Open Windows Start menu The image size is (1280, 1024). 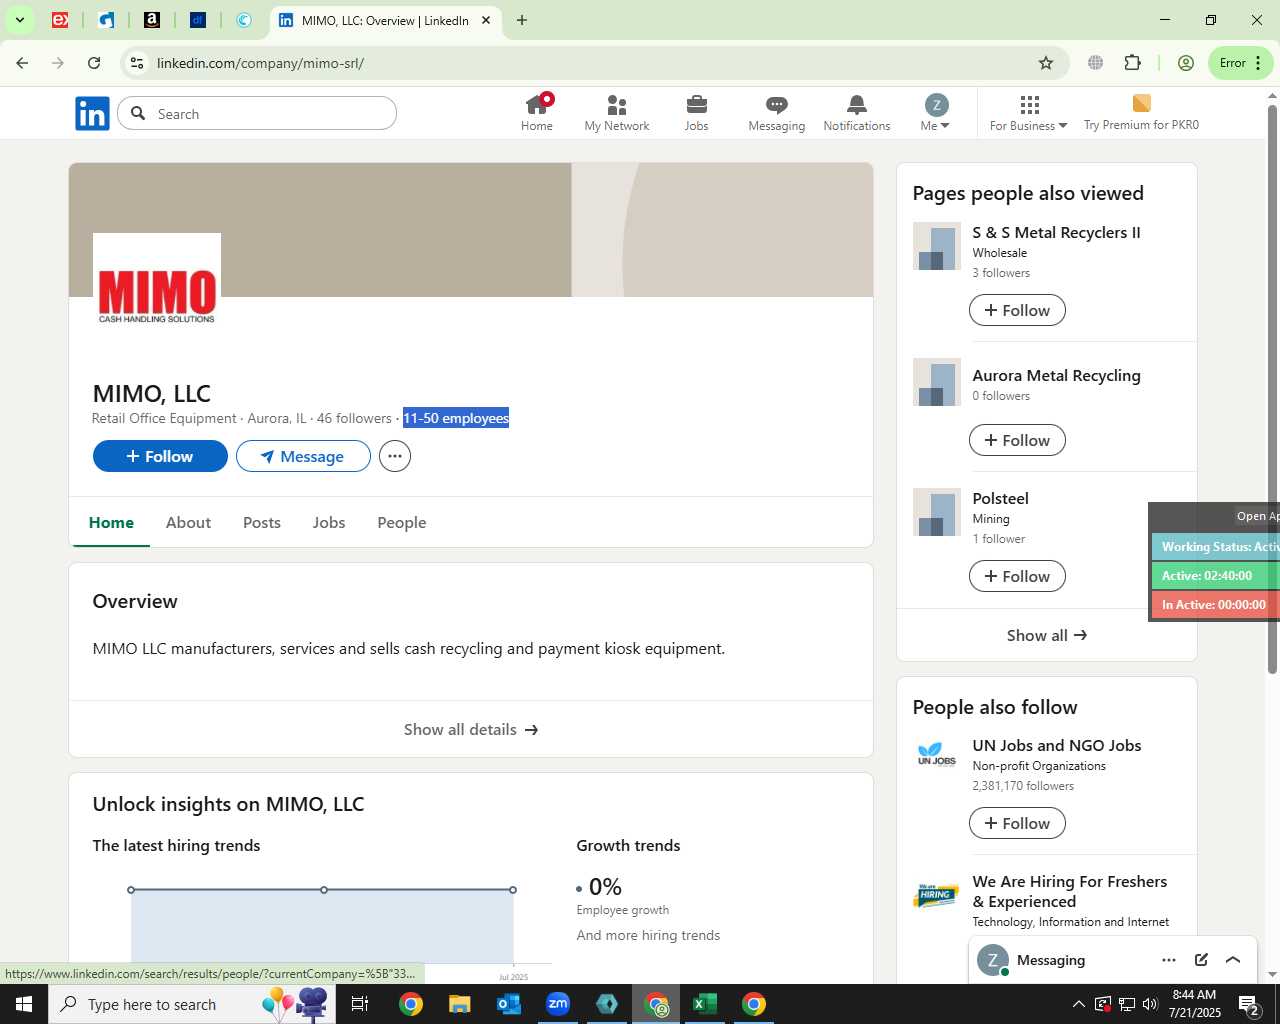24,1004
